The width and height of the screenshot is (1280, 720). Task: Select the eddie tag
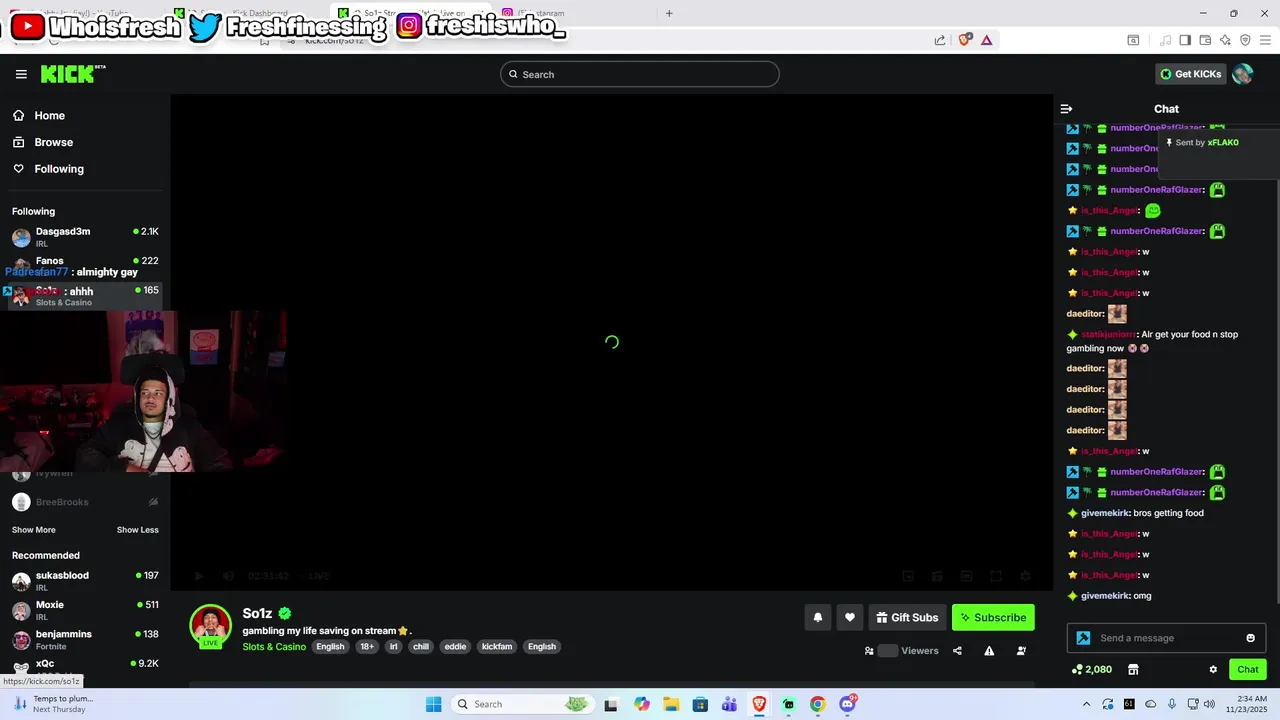coord(455,647)
